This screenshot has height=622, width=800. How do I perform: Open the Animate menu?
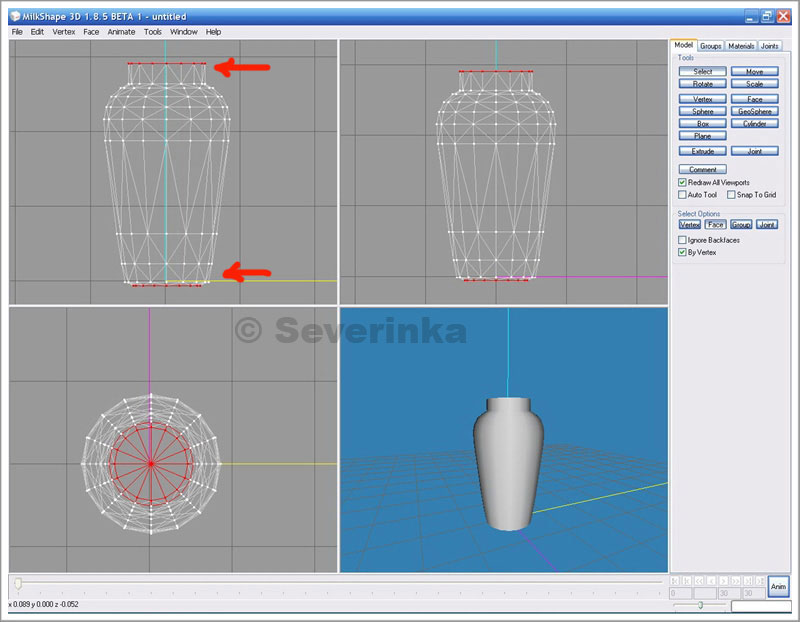(x=121, y=32)
